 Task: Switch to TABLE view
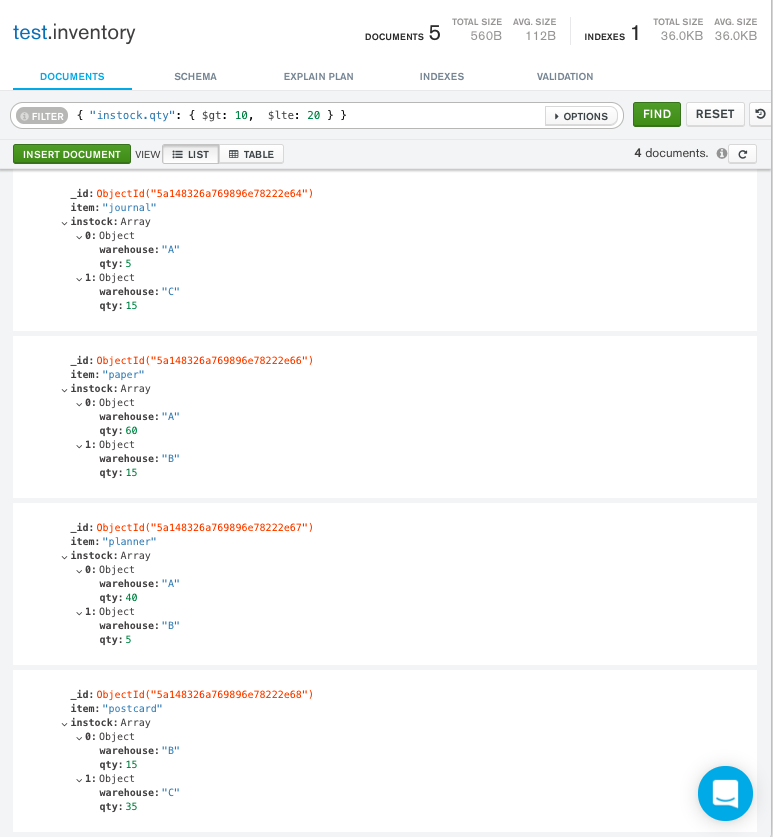click(x=252, y=154)
